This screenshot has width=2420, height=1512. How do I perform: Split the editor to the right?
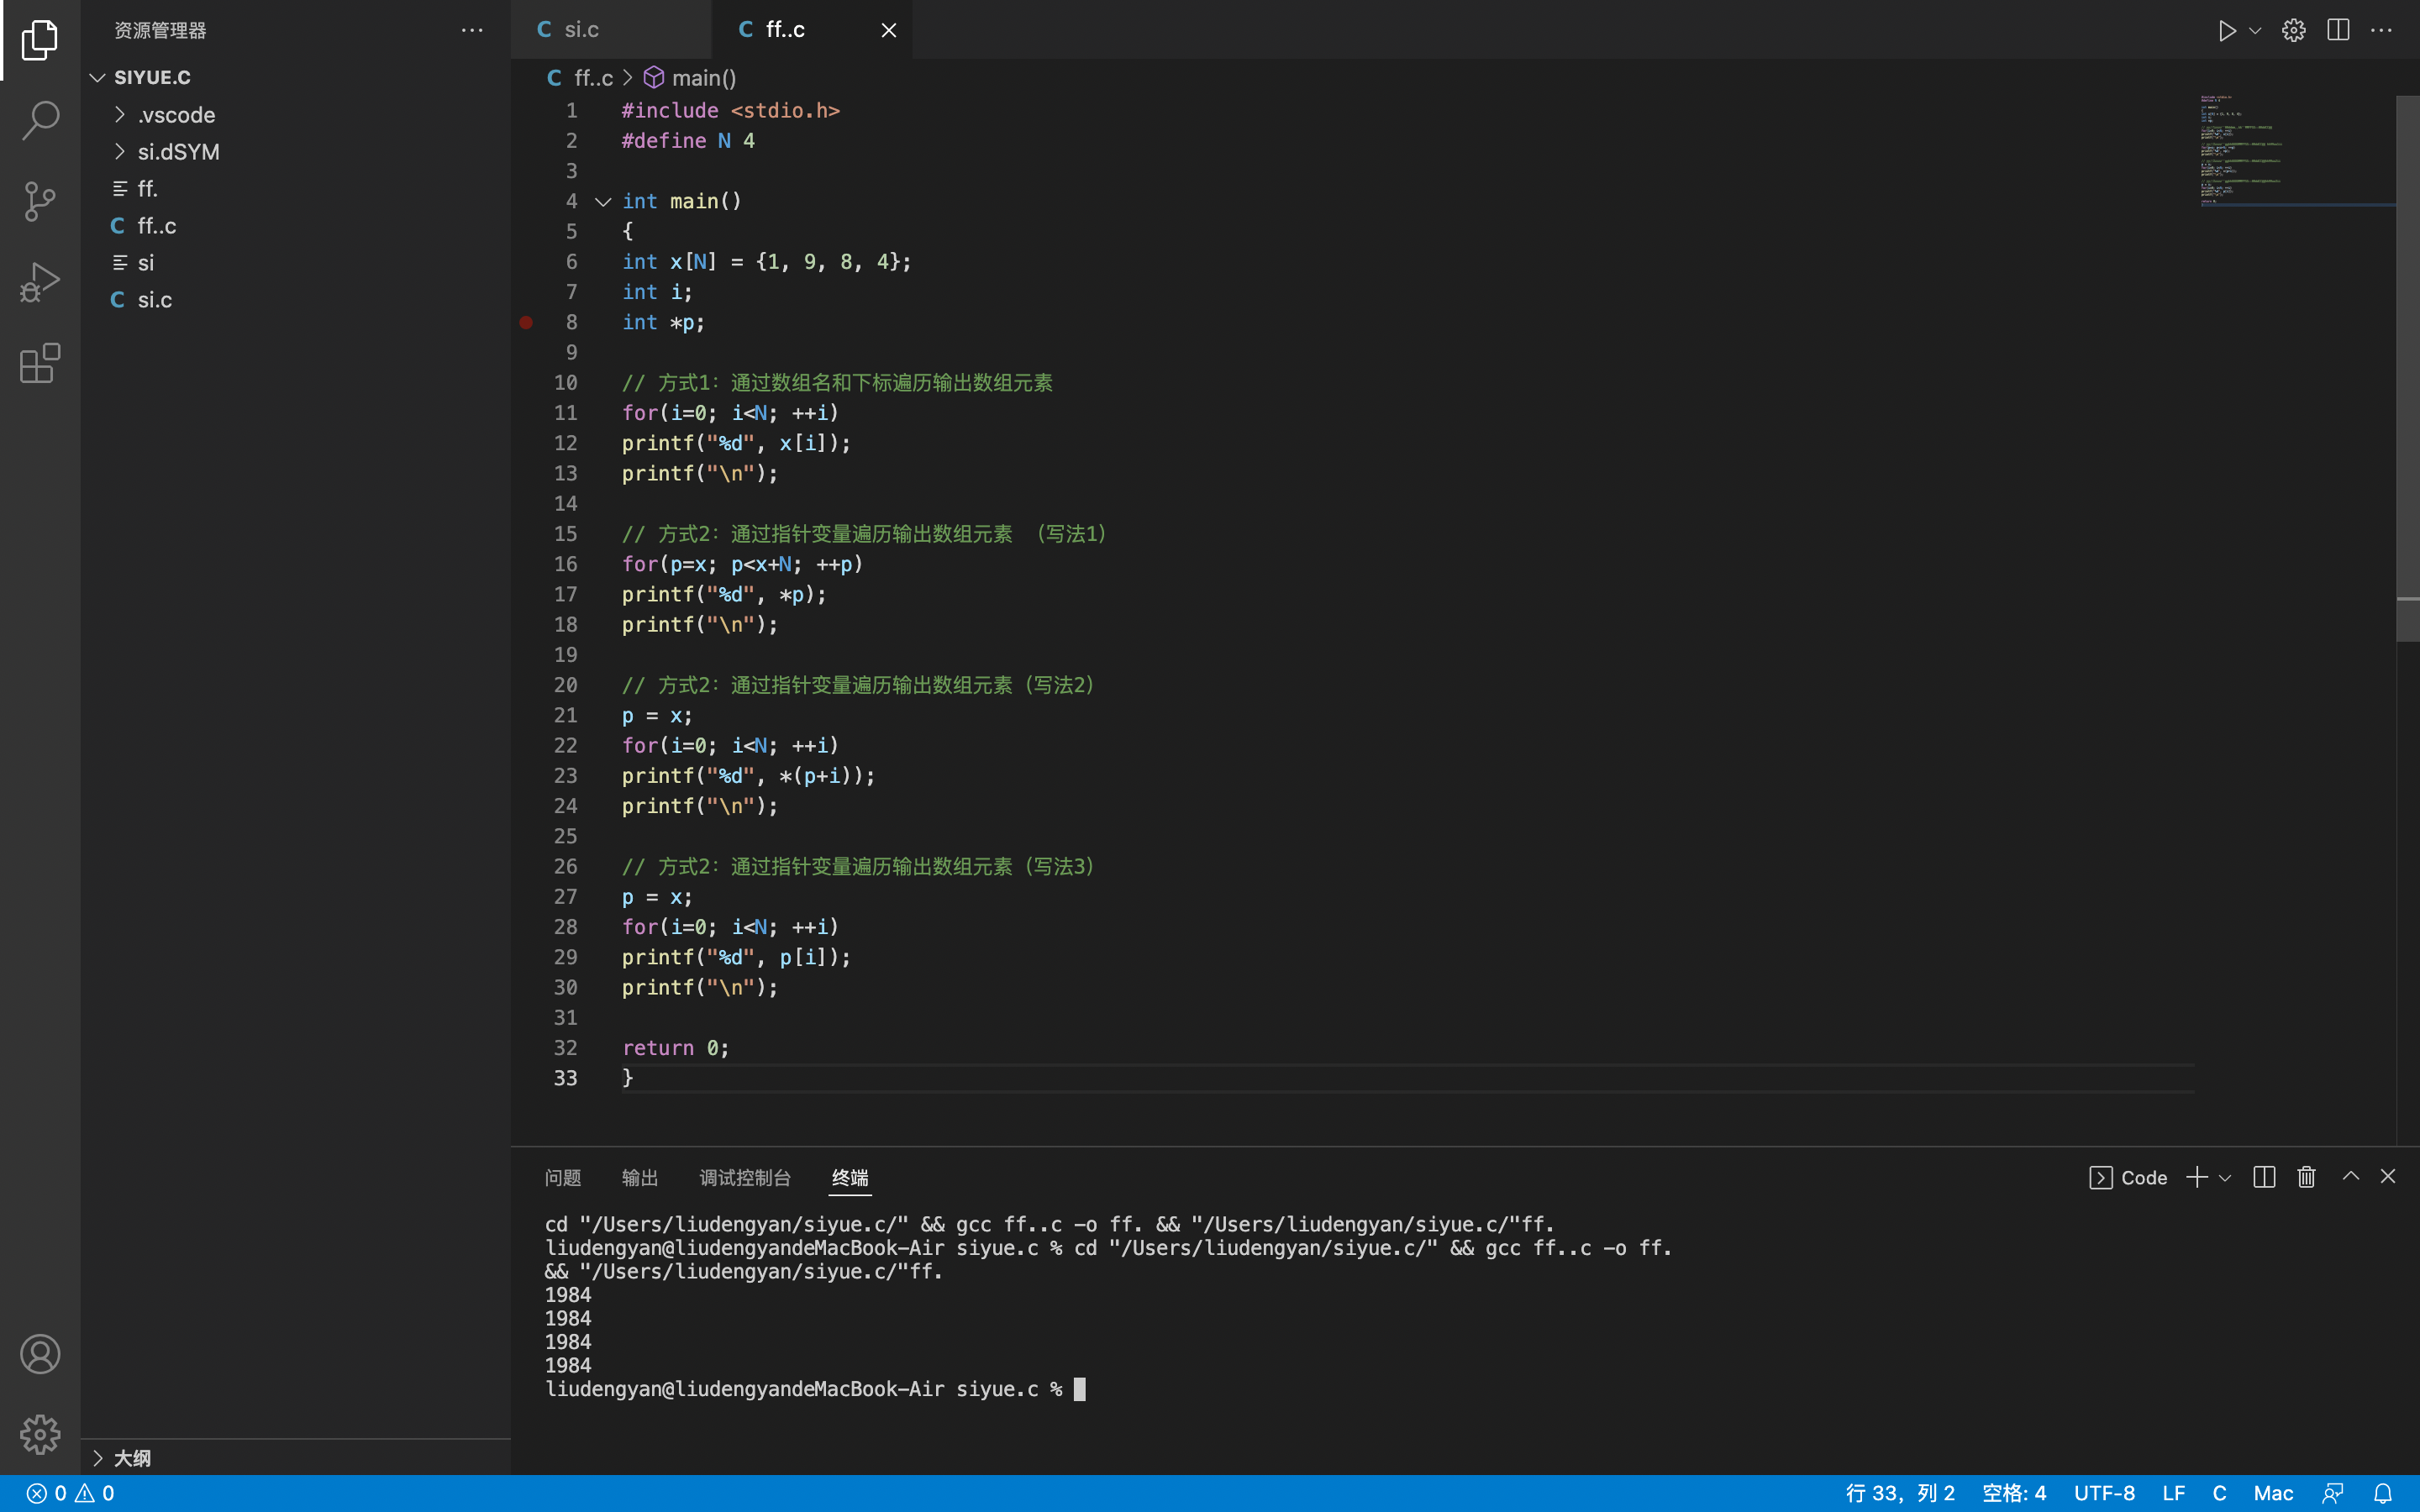[x=2338, y=30]
